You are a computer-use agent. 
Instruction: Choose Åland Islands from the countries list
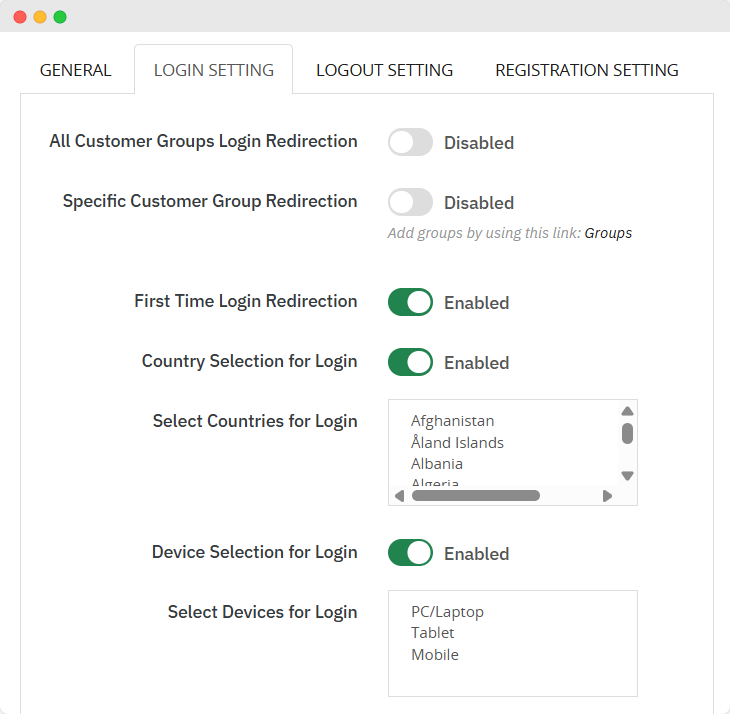coord(457,442)
